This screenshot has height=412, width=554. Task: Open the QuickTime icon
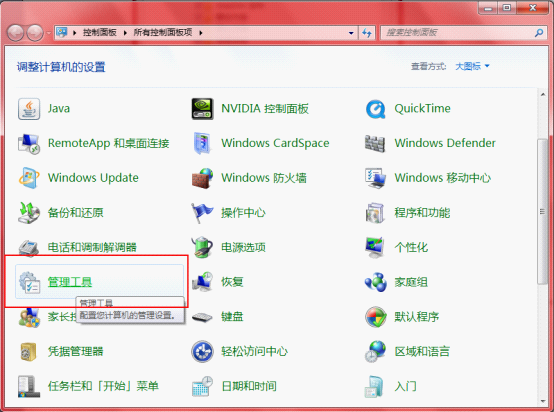click(x=375, y=109)
